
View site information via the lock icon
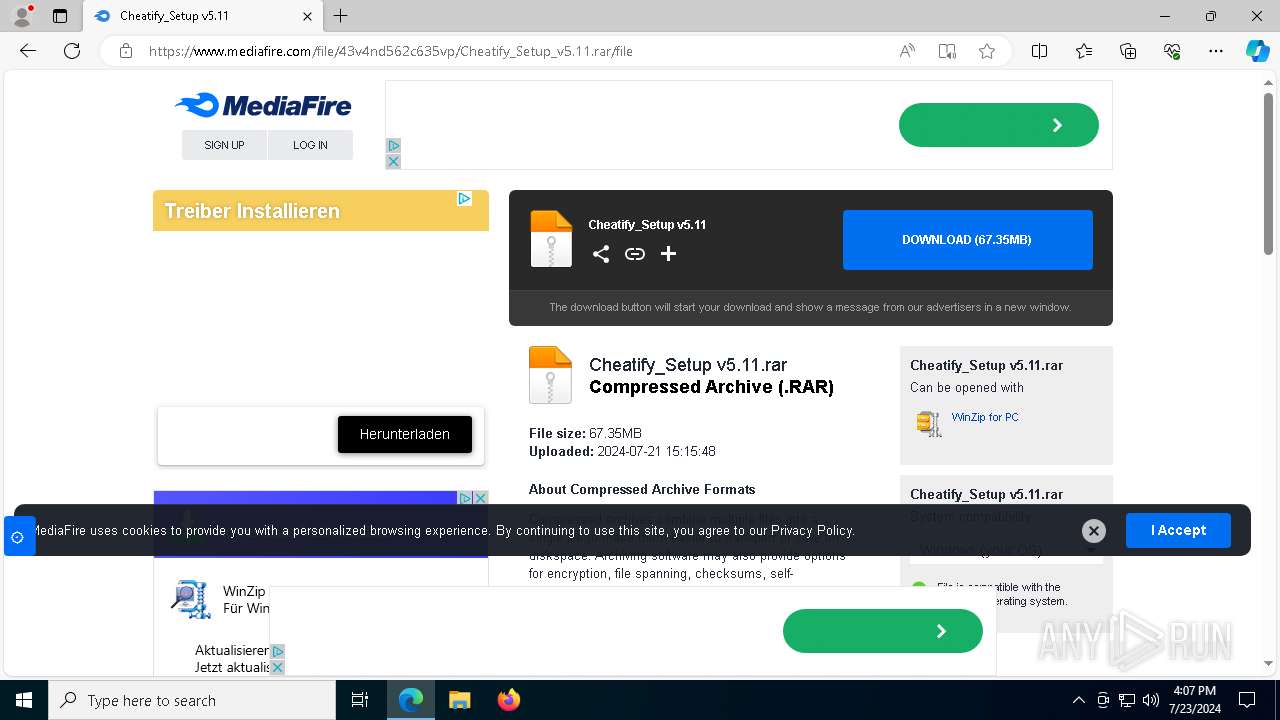point(126,51)
